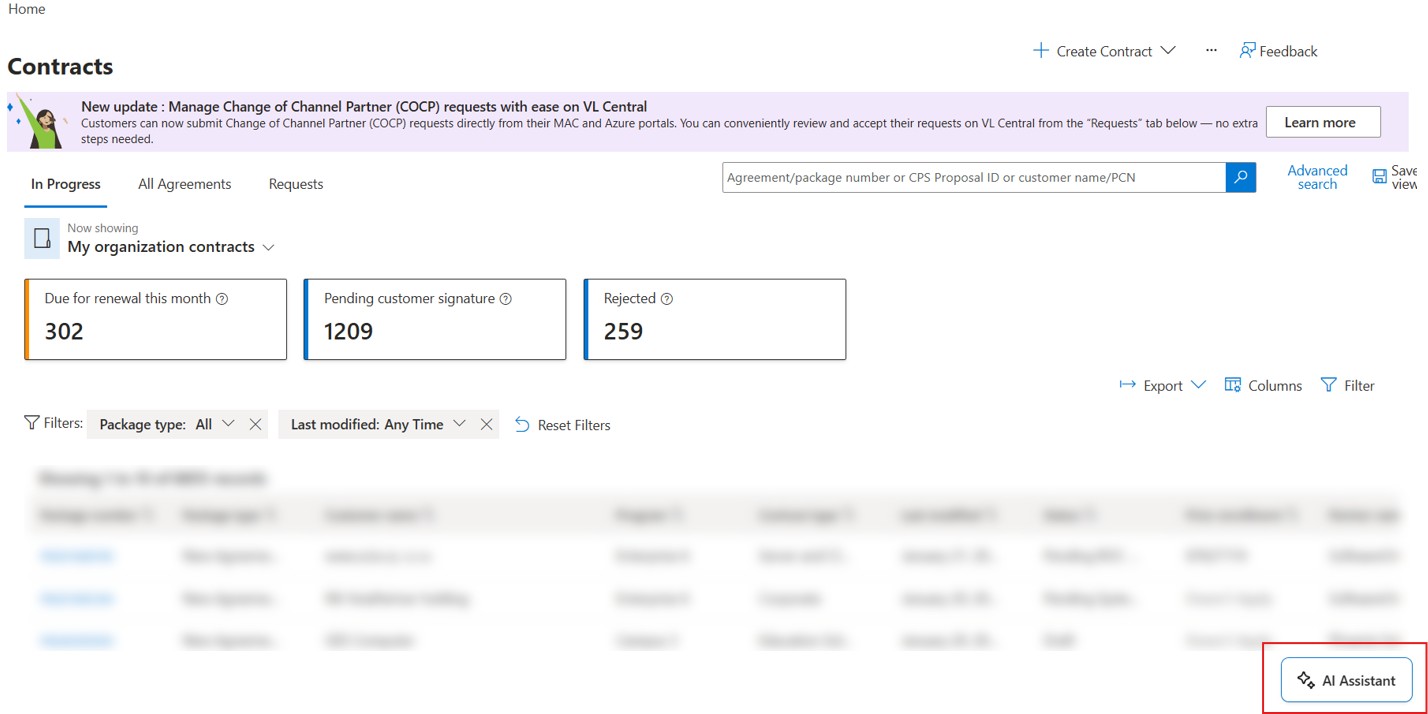
Task: Click Reset Filters
Action: pyautogui.click(x=562, y=425)
